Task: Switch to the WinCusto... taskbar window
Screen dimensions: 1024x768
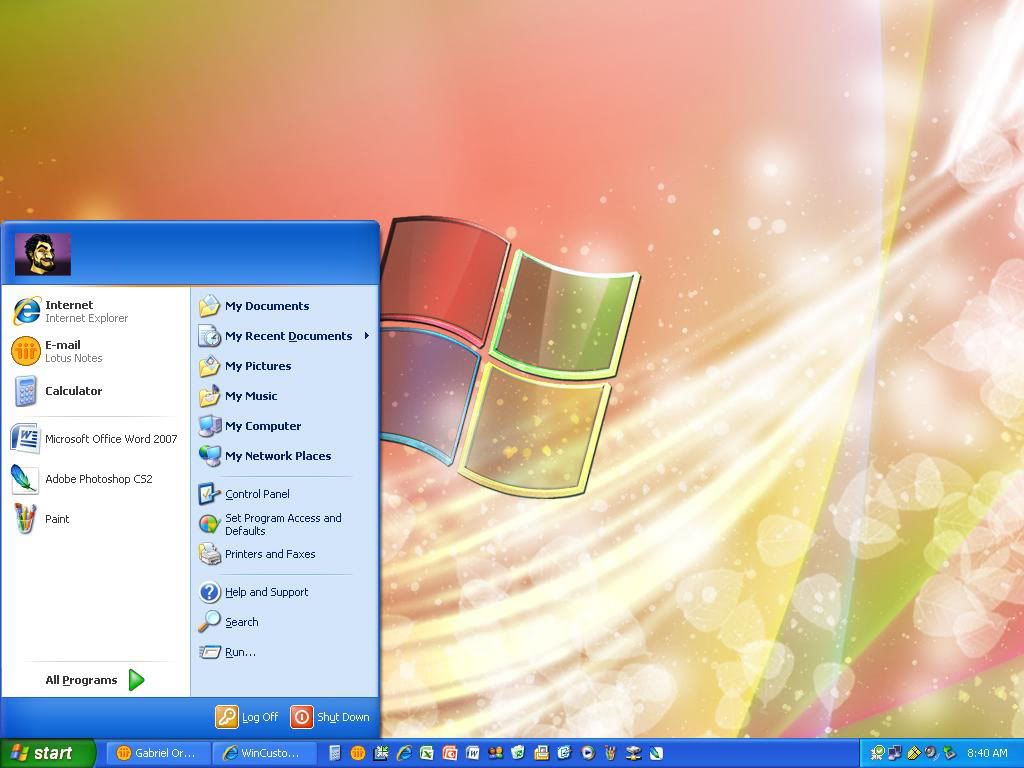Action: [x=264, y=753]
